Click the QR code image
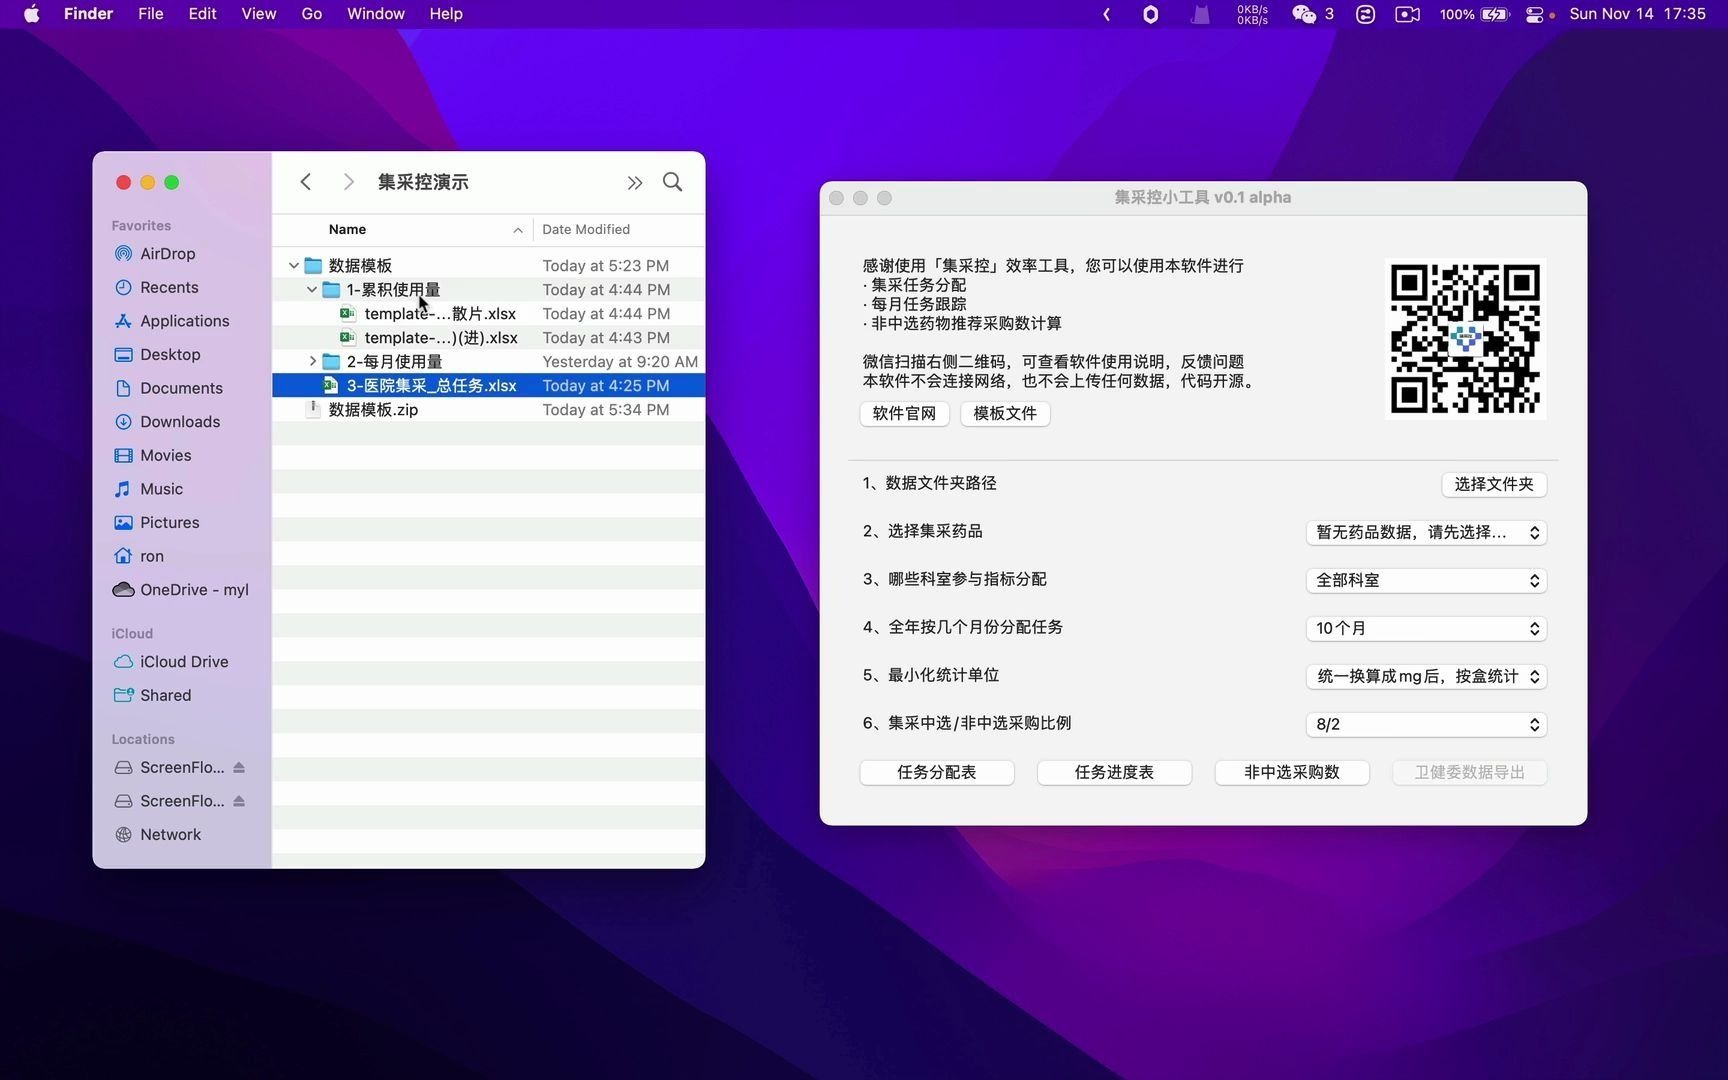 (x=1465, y=339)
